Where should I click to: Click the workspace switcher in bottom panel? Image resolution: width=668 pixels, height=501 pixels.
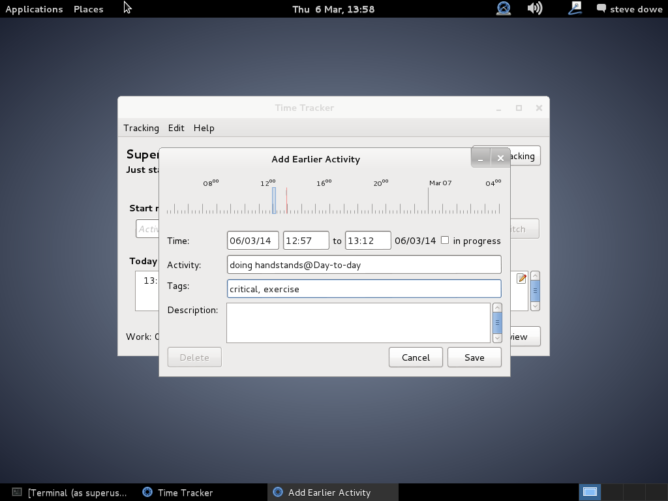pyautogui.click(x=590, y=492)
